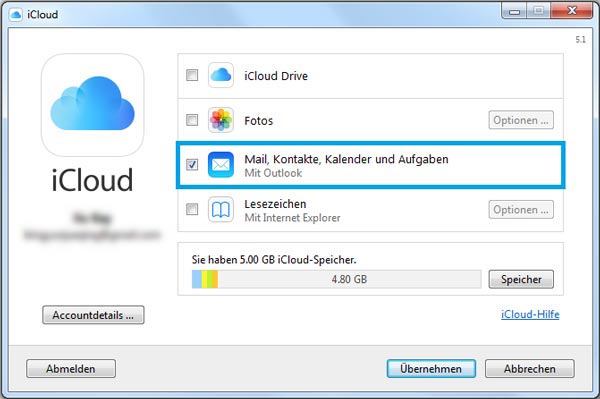Click the Lesezeichen label
600x399 pixels.
(x=275, y=204)
